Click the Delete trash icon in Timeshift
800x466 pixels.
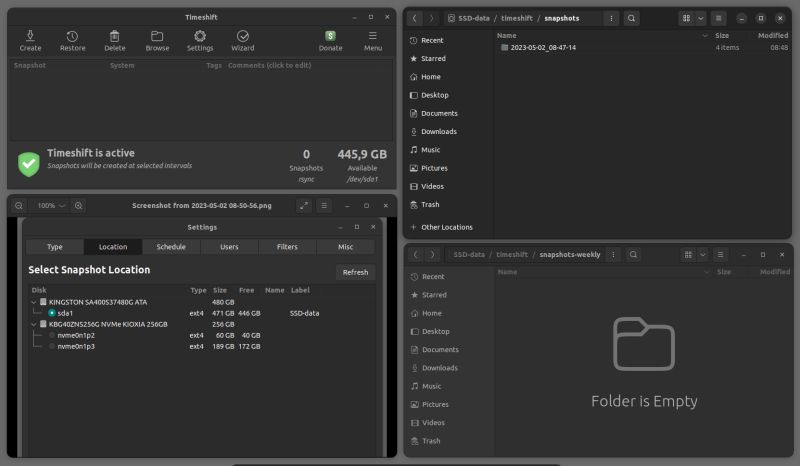(x=115, y=41)
